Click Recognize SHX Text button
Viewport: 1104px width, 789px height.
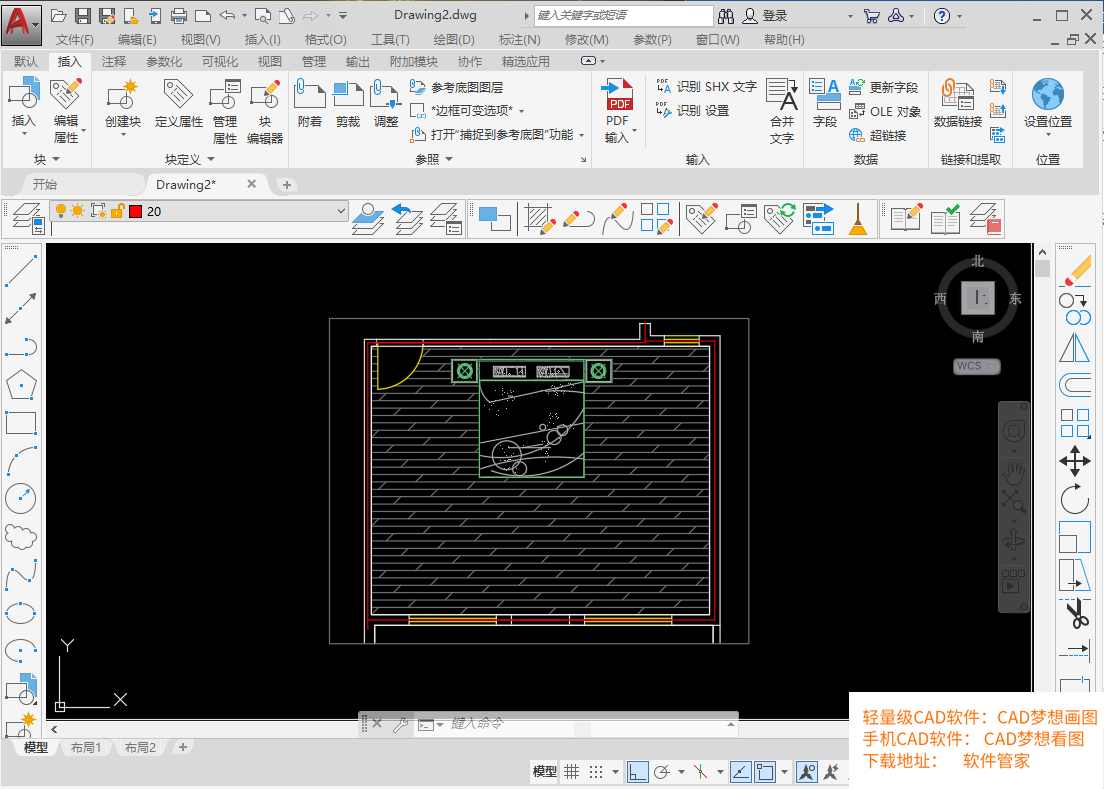(x=706, y=87)
